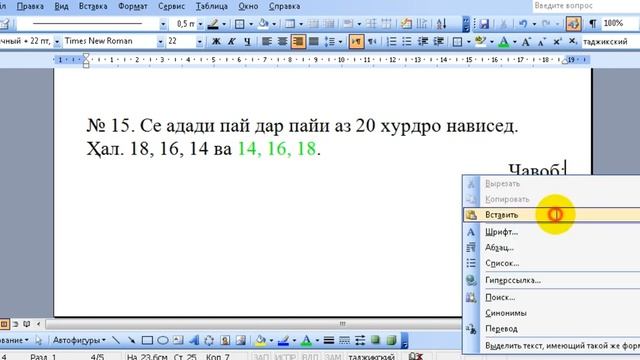The image size is (640, 360).
Task: Decrease paragraph indent
Action: tap(423, 41)
